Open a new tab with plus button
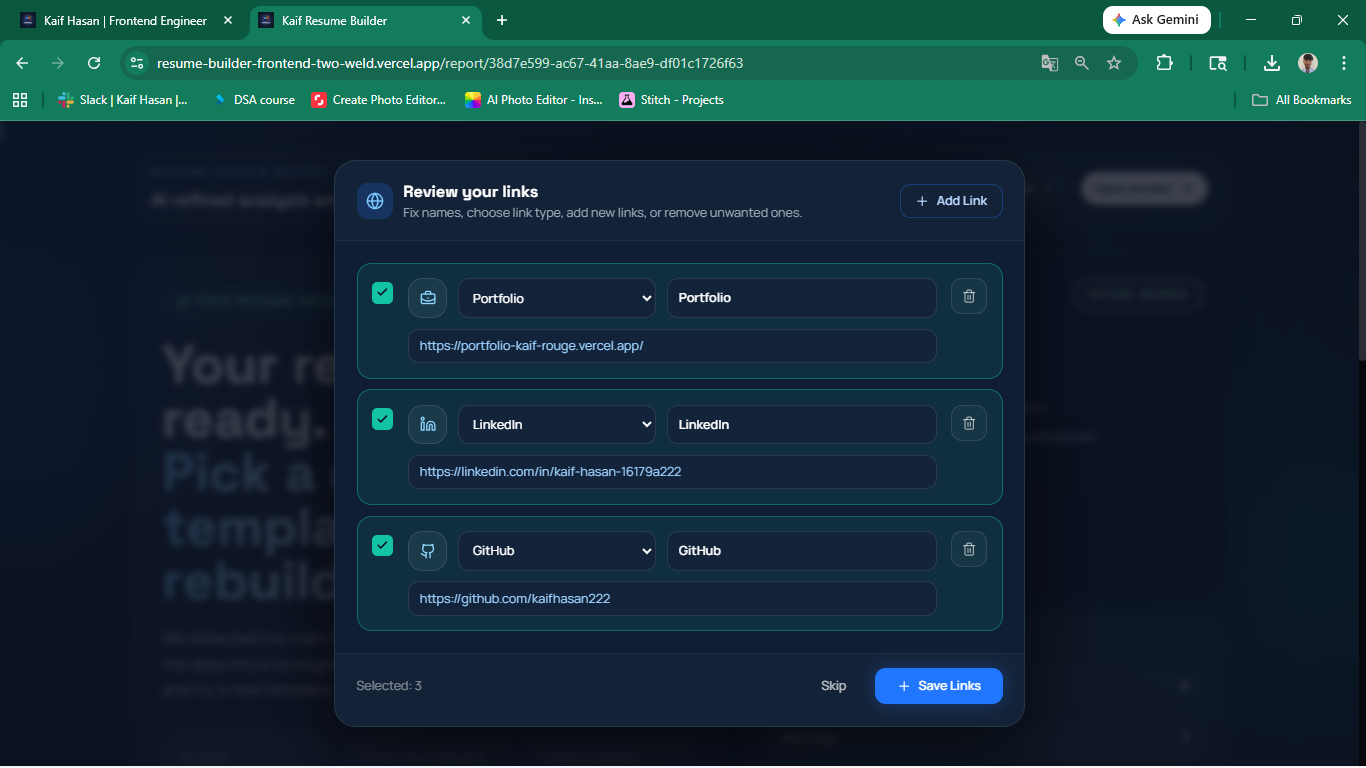The image size is (1366, 768). point(502,20)
